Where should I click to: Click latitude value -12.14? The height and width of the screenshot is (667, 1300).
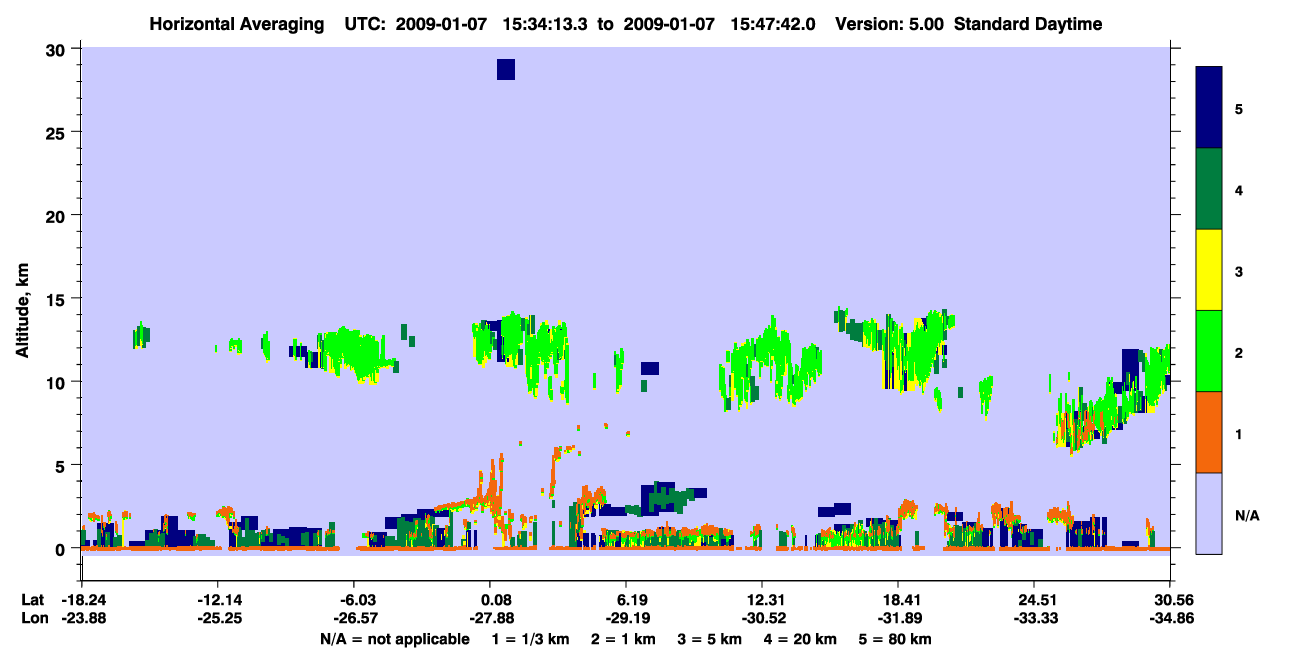tap(218, 600)
